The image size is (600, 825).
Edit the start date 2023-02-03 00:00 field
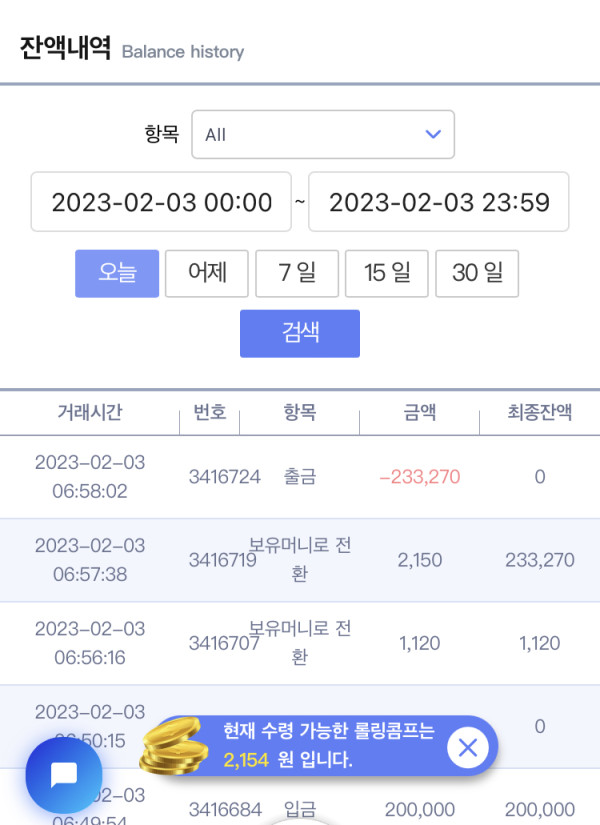click(x=161, y=202)
